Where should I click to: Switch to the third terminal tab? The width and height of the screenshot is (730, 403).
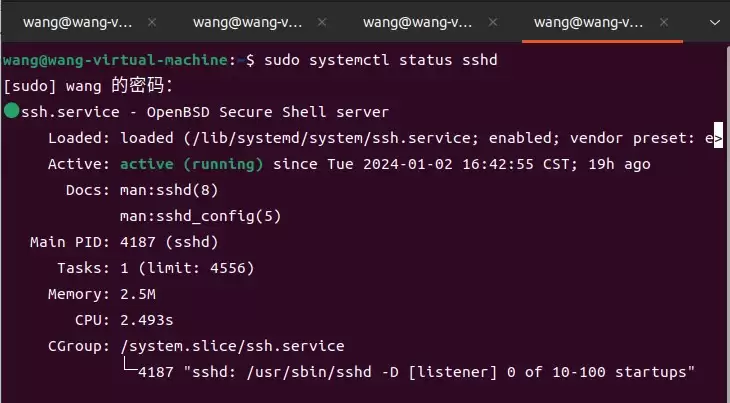pyautogui.click(x=418, y=22)
